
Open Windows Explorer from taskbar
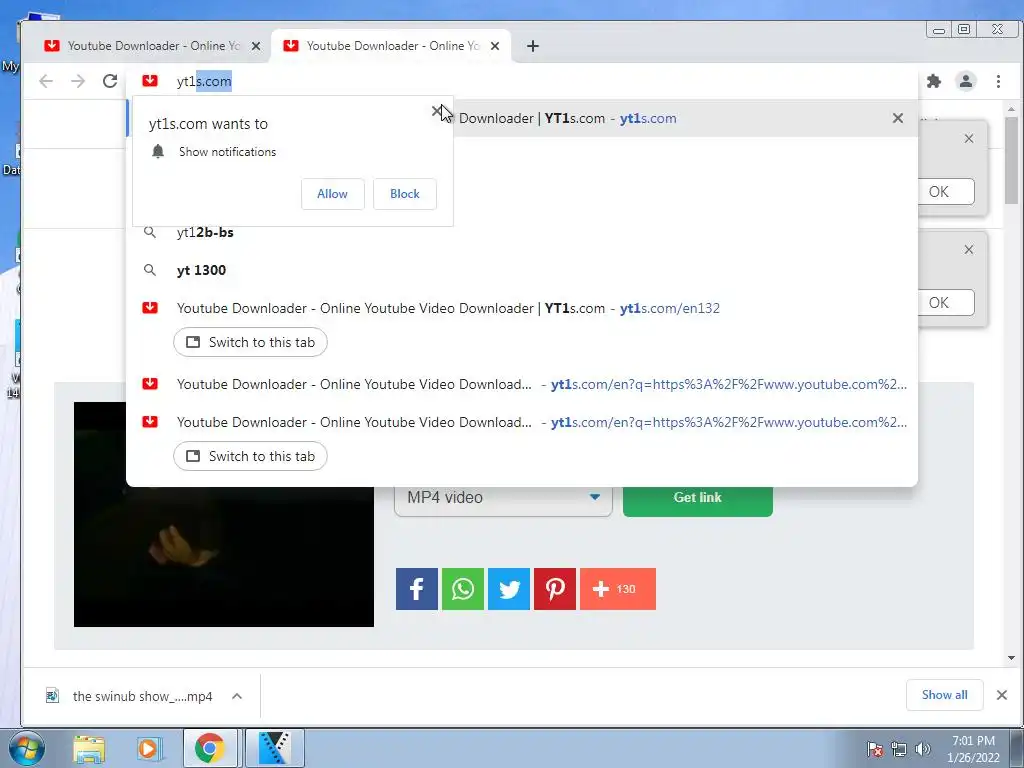[89, 748]
